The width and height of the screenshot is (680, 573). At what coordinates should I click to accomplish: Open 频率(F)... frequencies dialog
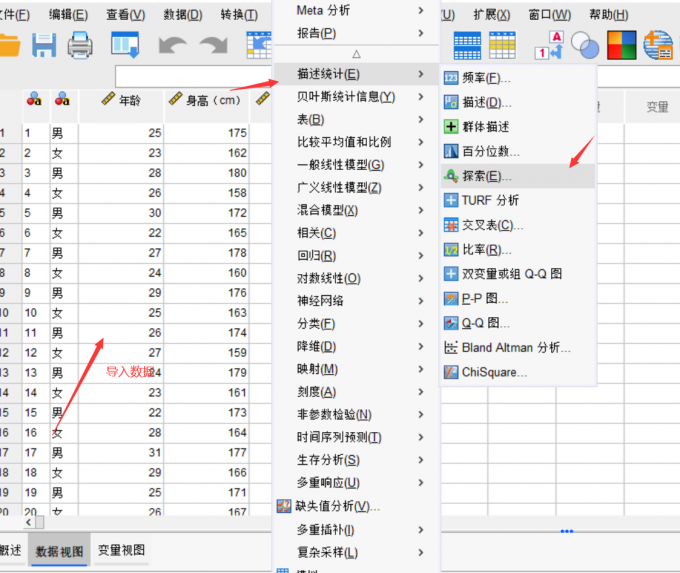(x=486, y=78)
